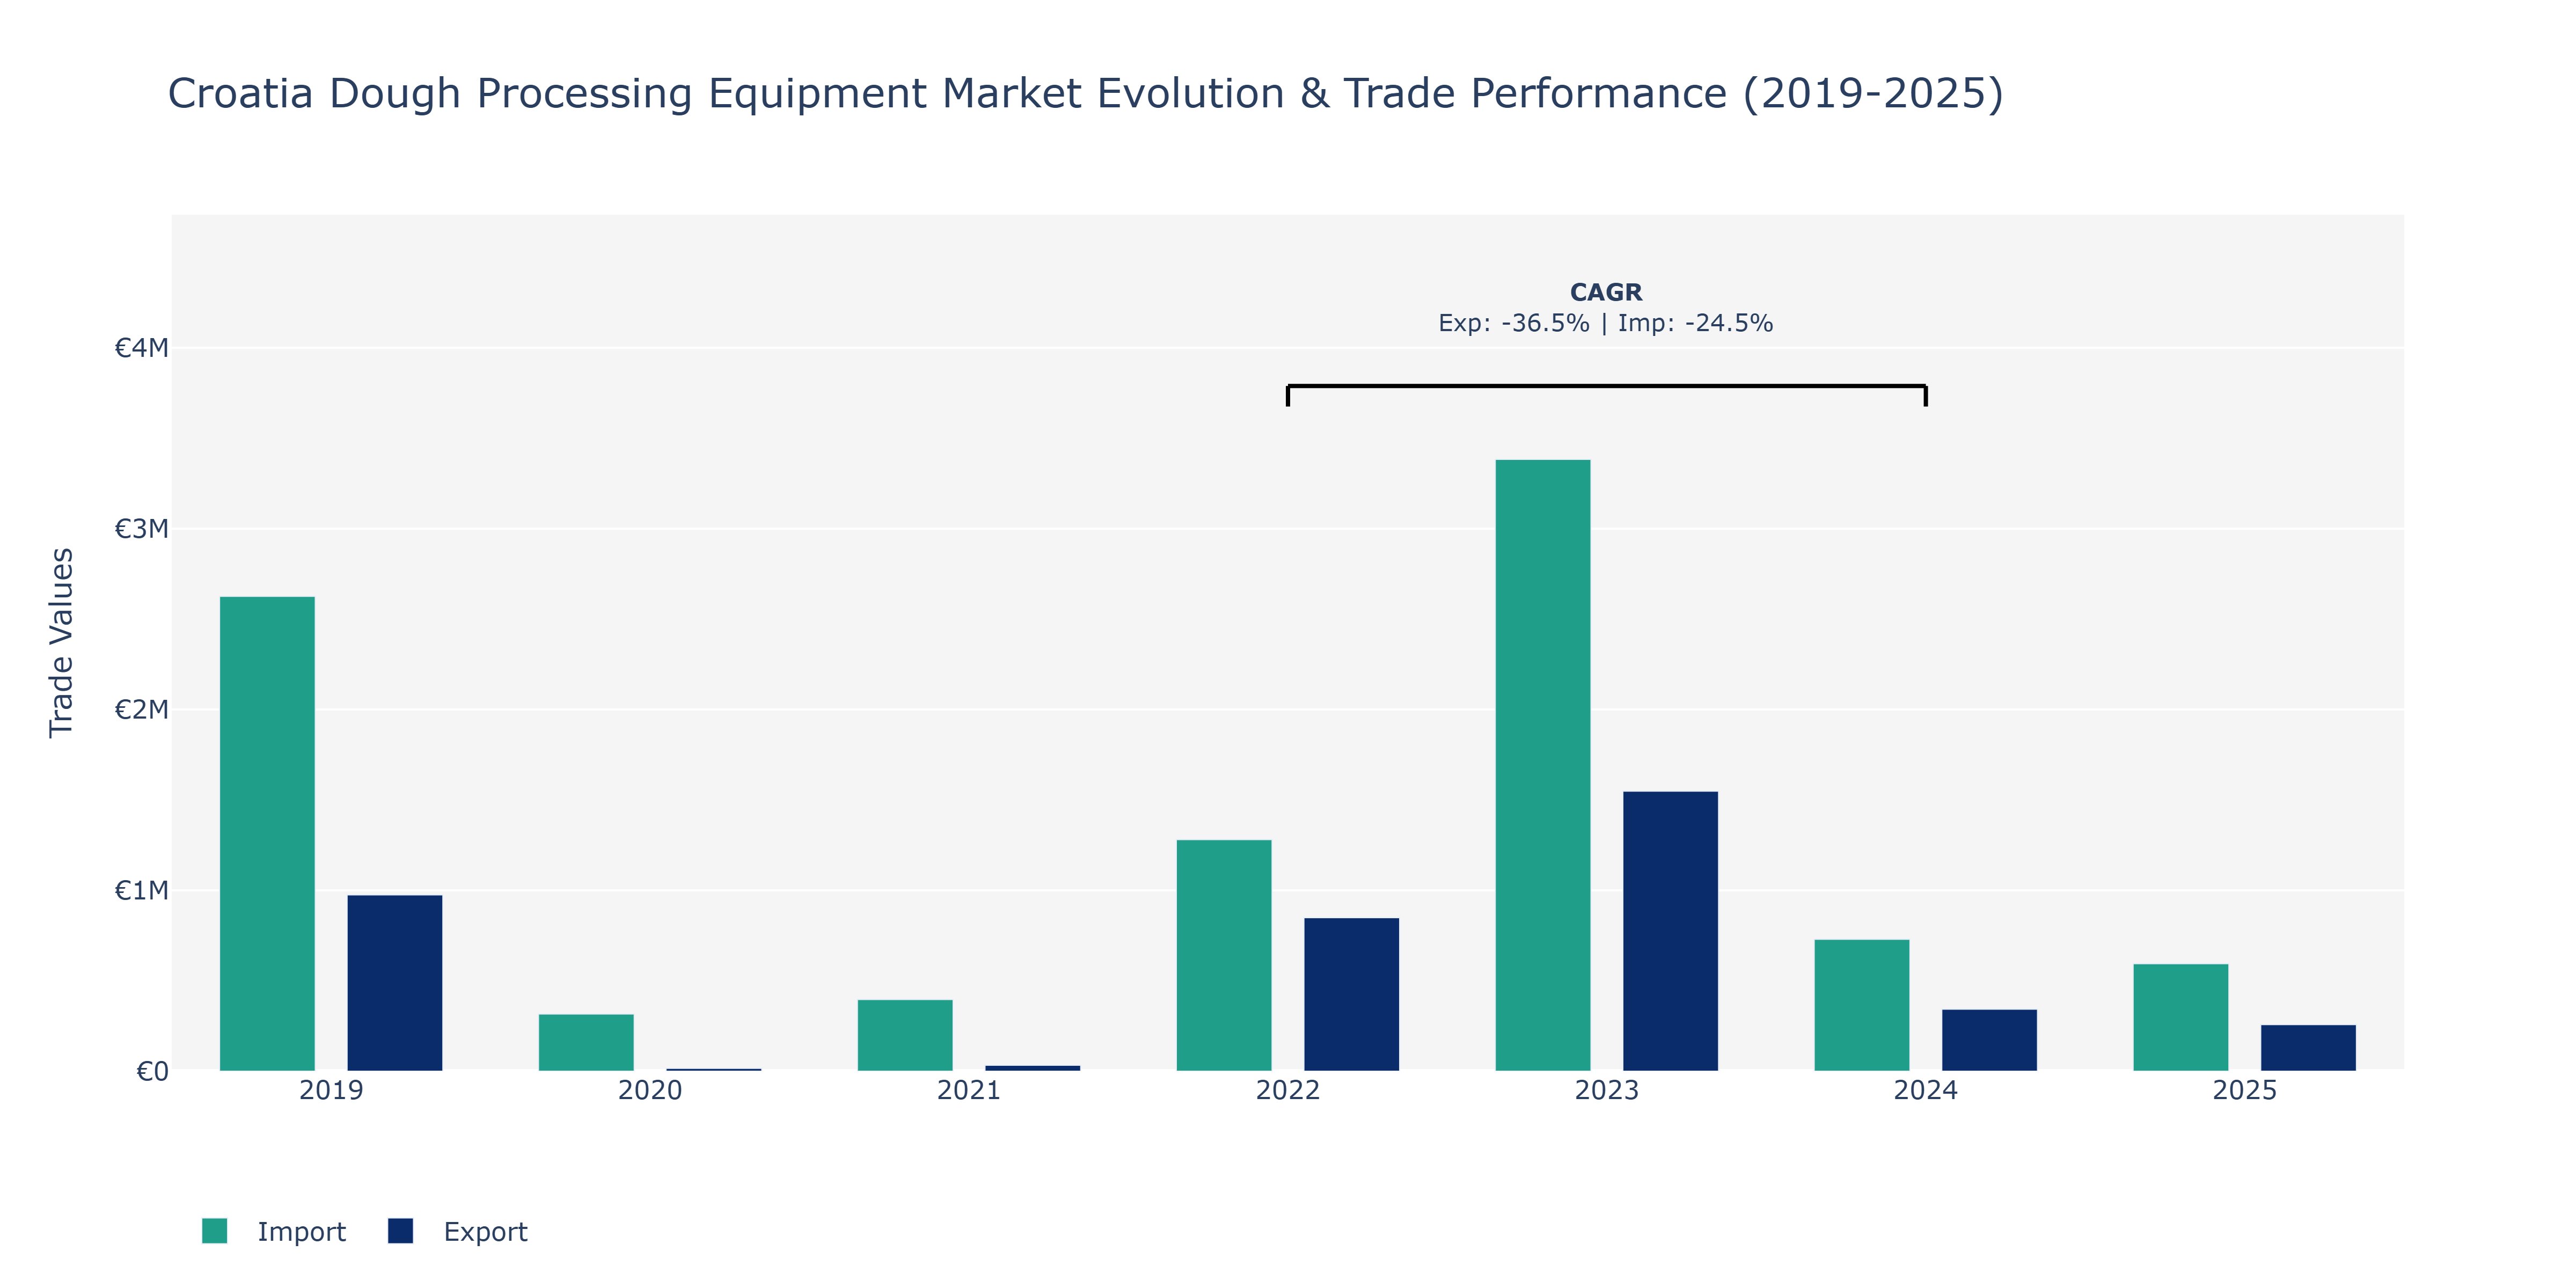
Task: Click the €3M y-axis tick label
Action: tap(141, 529)
